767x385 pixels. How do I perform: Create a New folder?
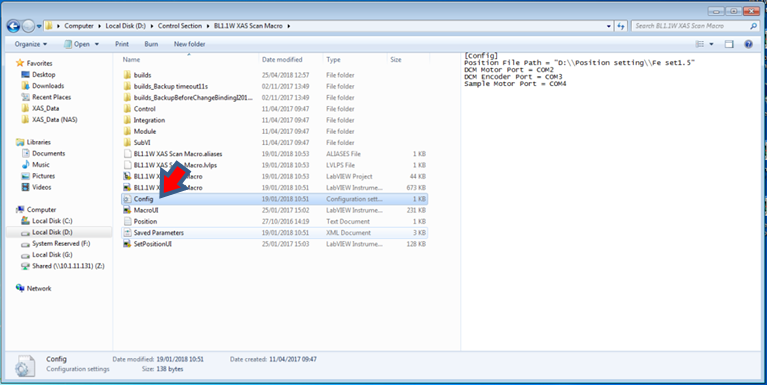(189, 44)
